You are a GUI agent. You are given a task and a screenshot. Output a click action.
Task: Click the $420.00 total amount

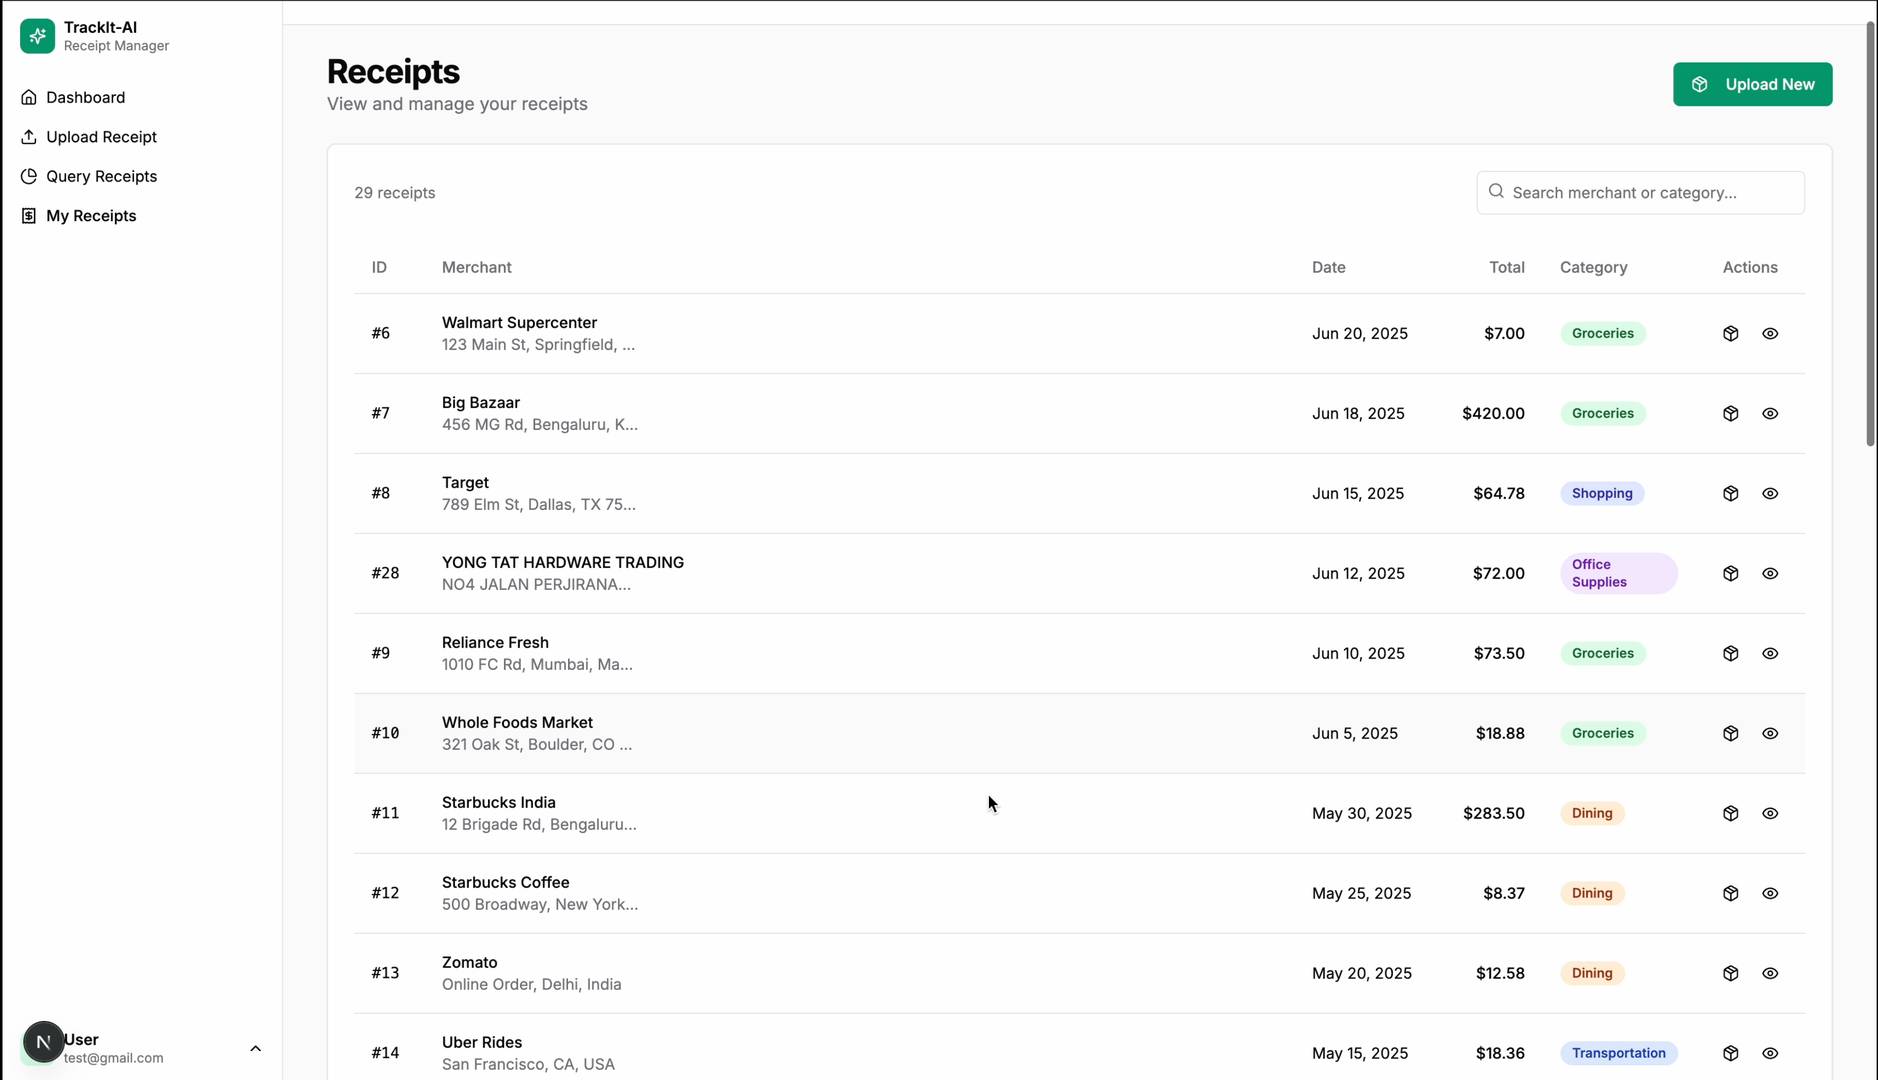click(x=1493, y=413)
